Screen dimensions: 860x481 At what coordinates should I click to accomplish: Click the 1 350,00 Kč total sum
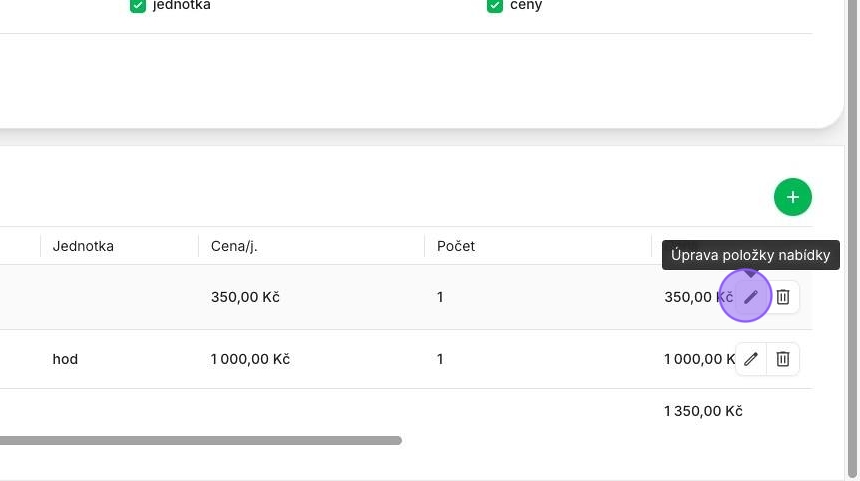(x=703, y=411)
